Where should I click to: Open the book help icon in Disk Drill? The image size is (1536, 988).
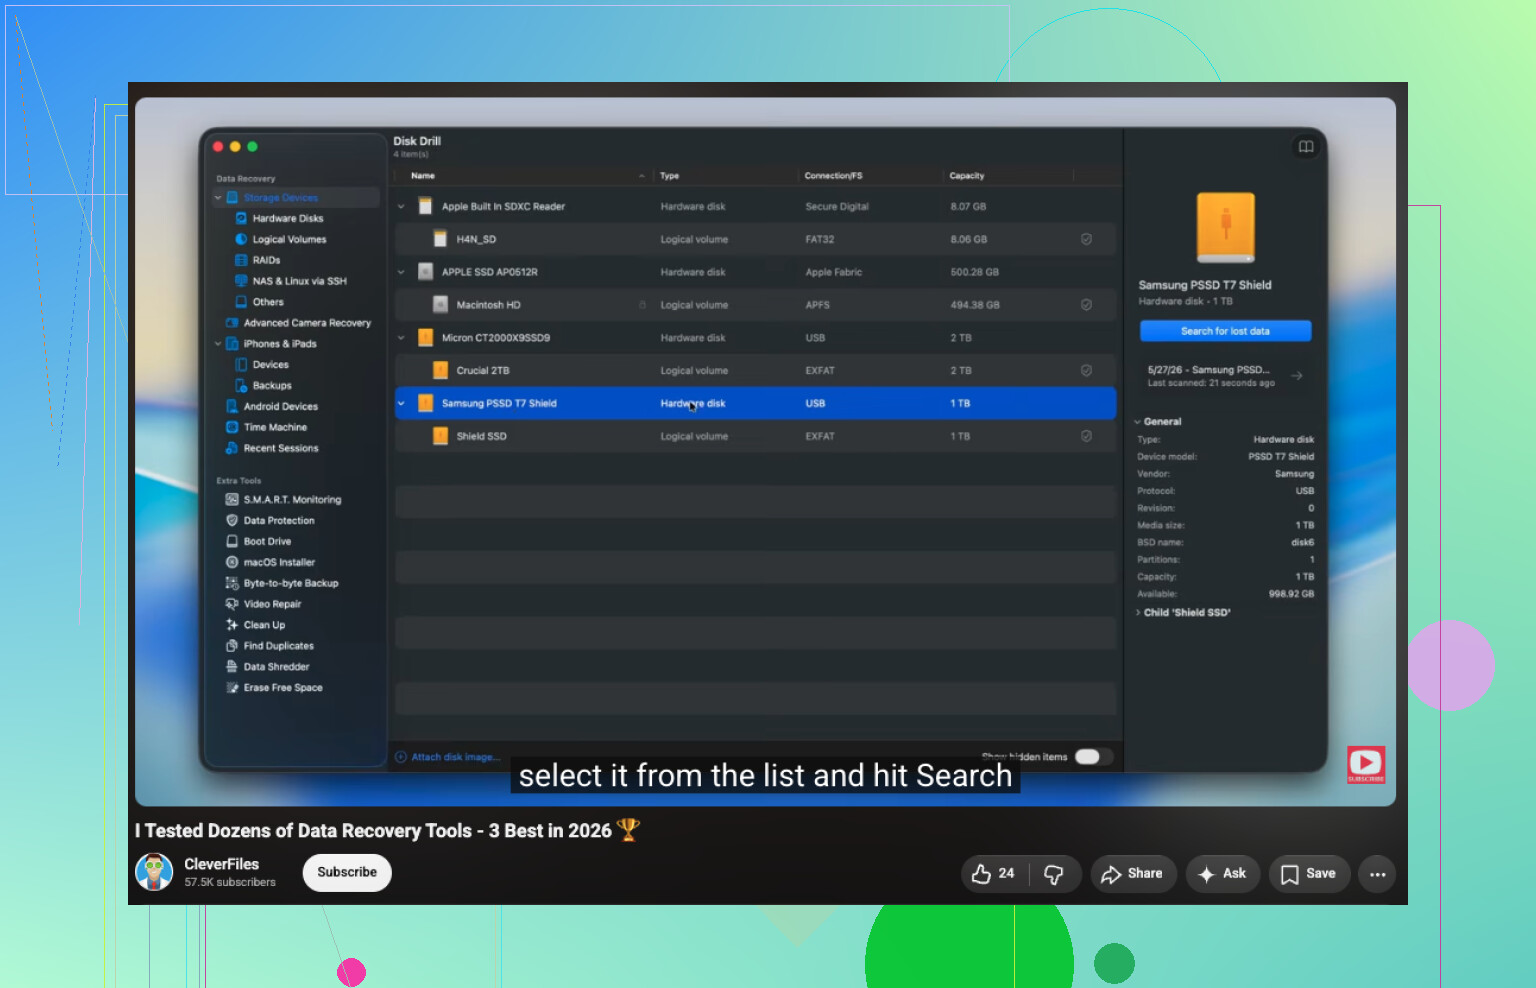click(x=1306, y=147)
